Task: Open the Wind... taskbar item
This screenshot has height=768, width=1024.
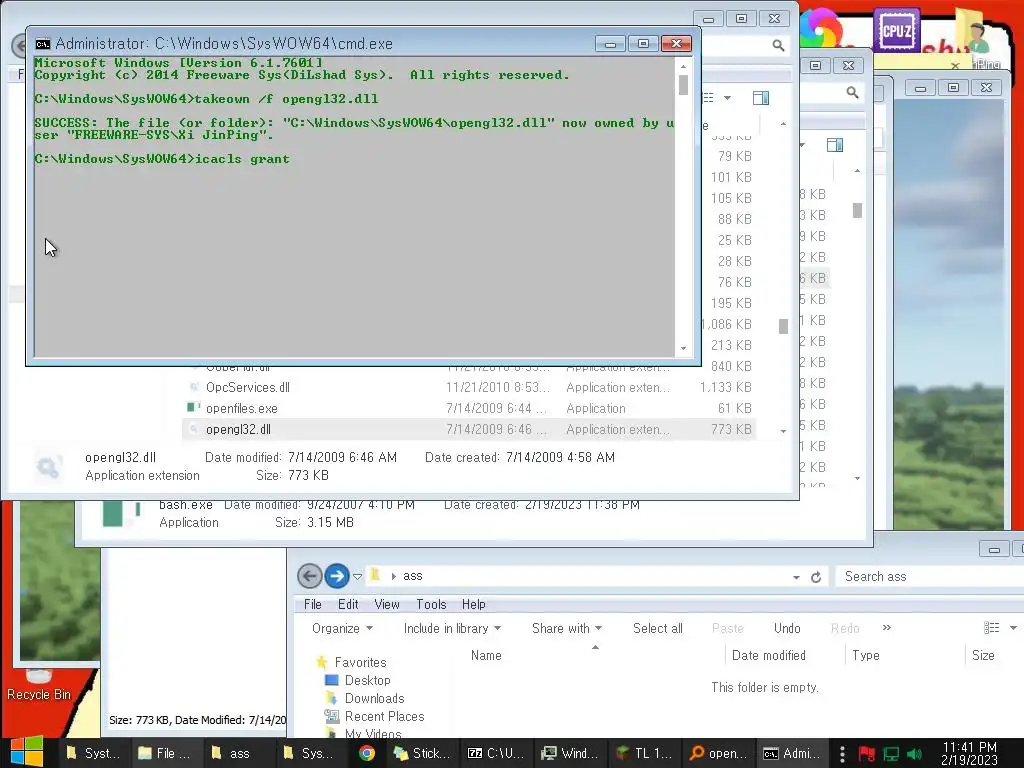Action: point(570,753)
